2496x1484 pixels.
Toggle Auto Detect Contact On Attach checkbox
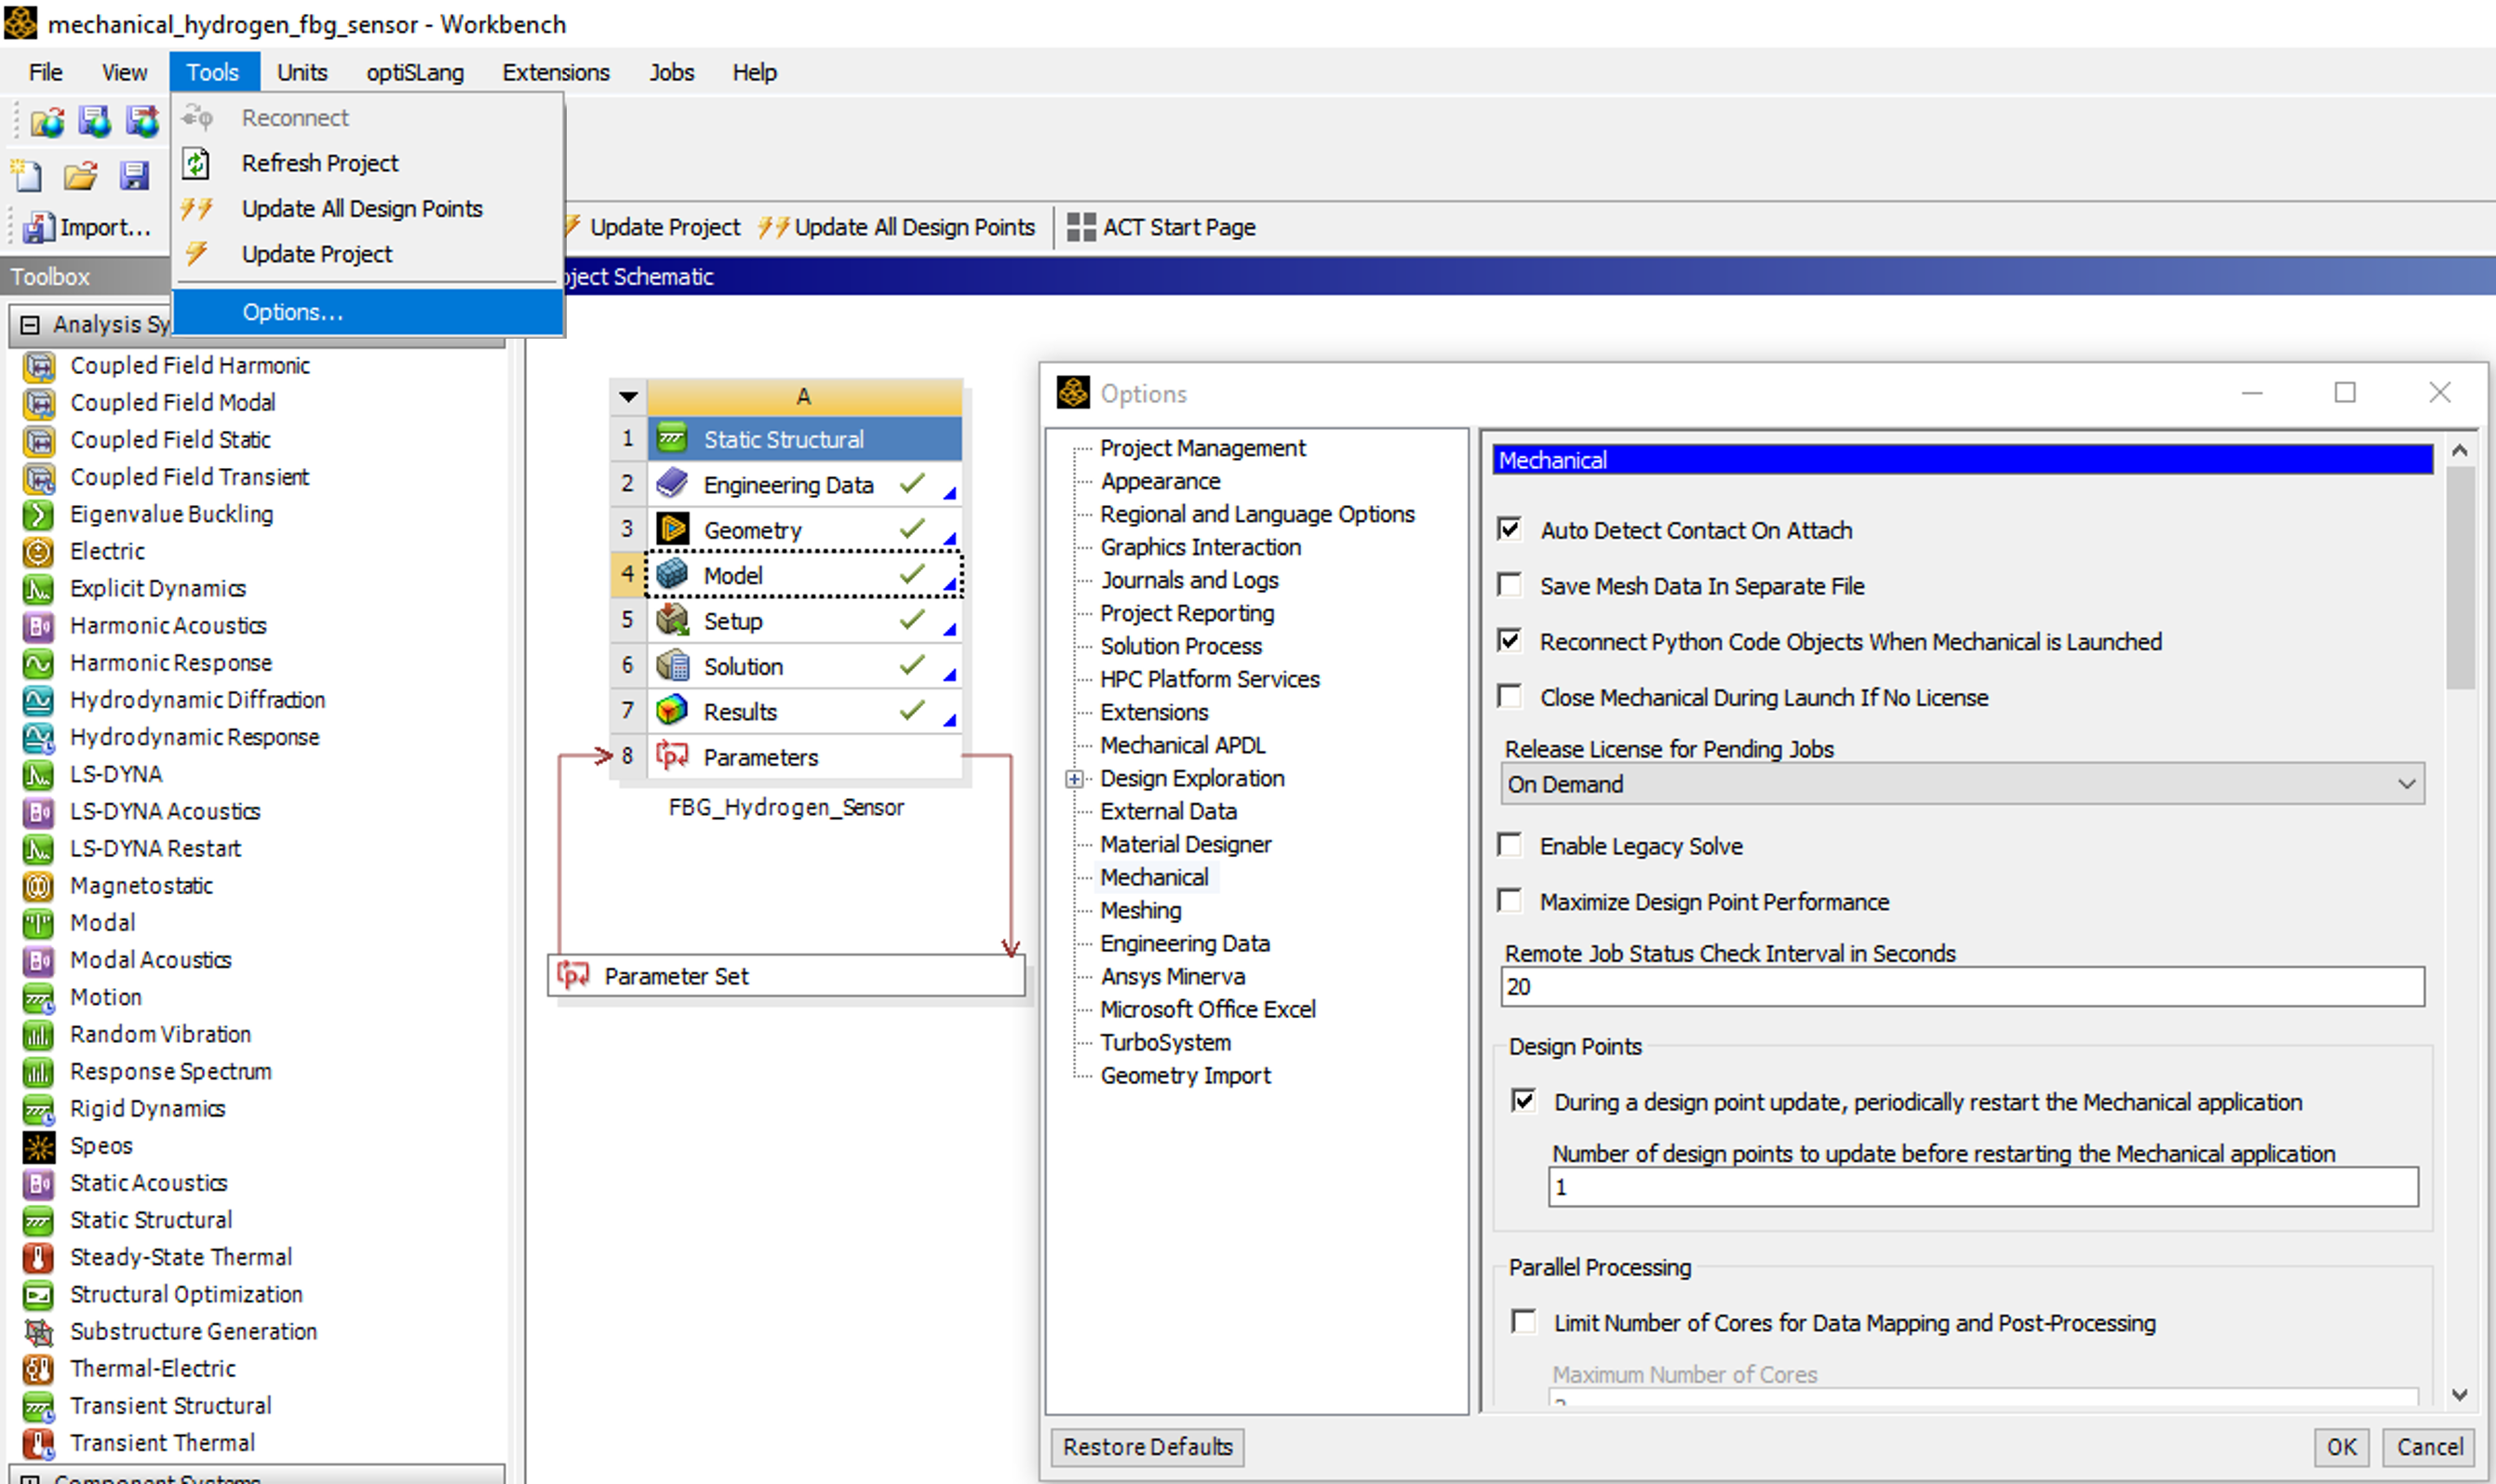coord(1509,529)
